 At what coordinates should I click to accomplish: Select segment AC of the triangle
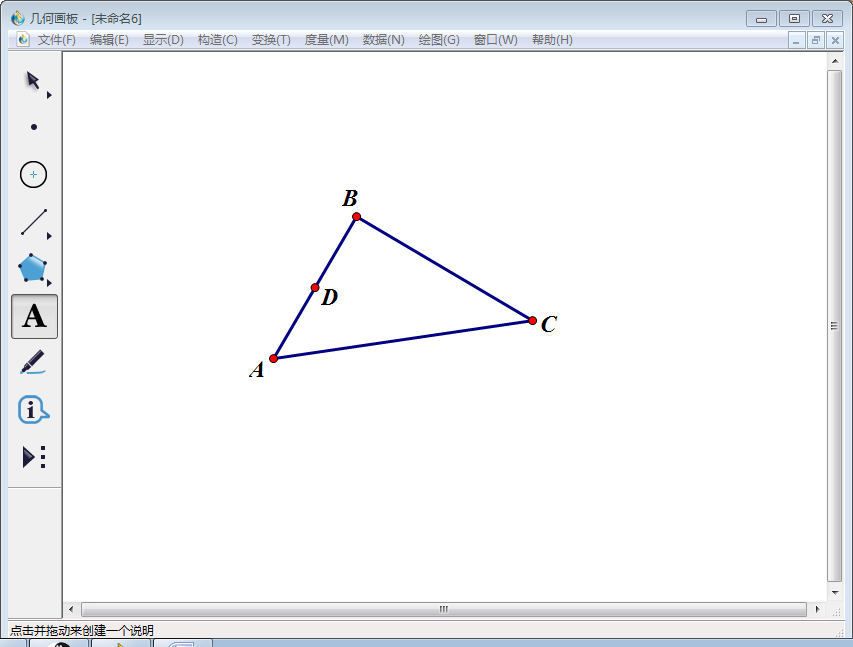pos(403,340)
